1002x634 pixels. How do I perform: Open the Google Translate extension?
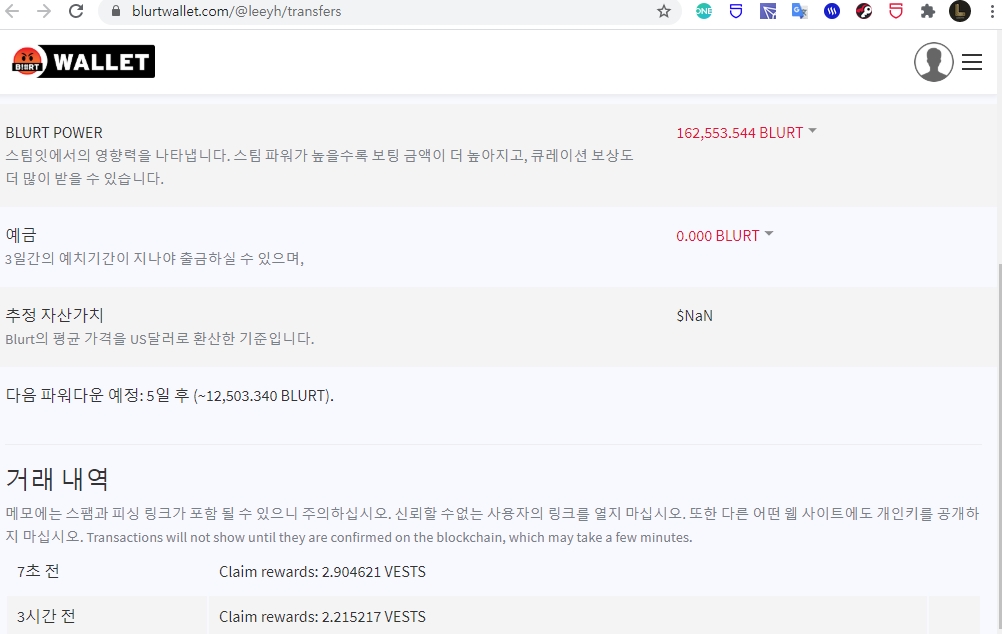tap(799, 12)
